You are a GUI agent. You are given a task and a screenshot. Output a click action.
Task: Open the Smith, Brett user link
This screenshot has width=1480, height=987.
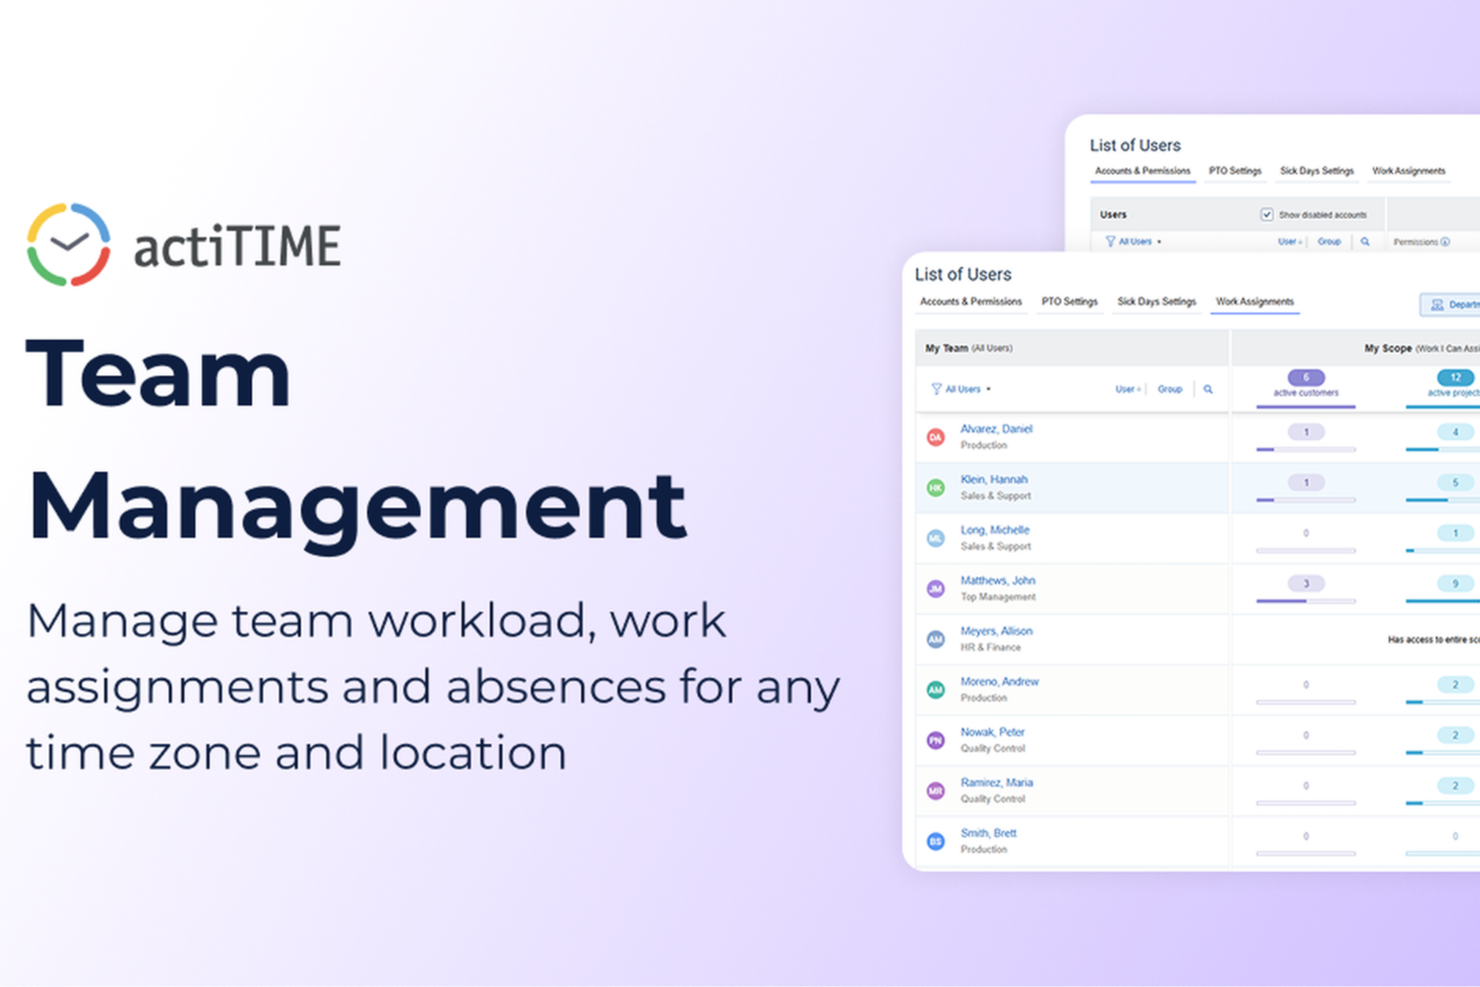[x=988, y=833]
